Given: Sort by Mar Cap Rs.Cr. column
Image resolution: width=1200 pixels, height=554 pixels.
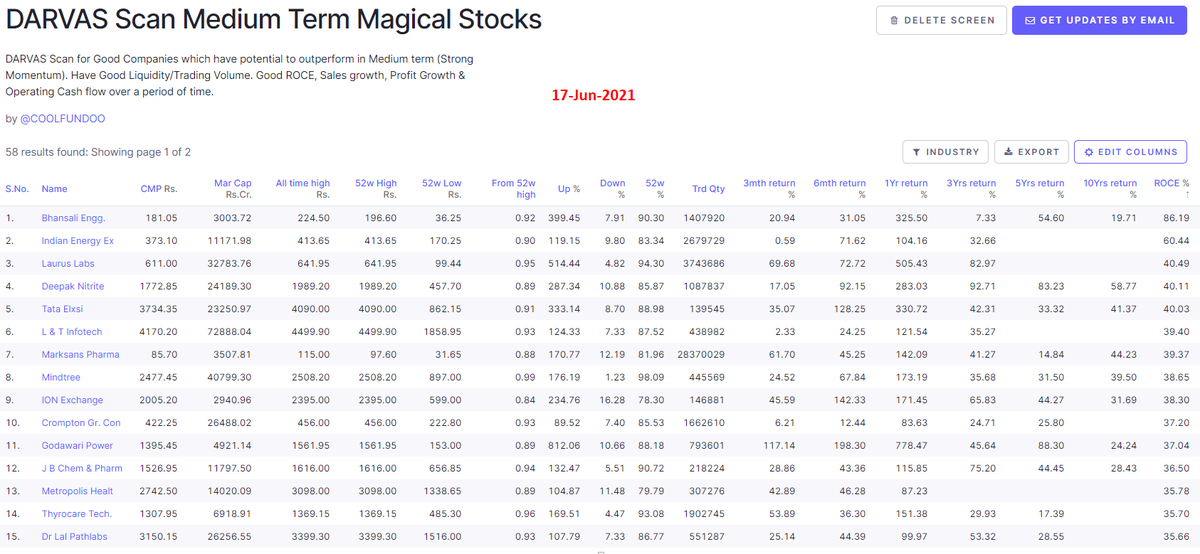Looking at the screenshot, I should [x=233, y=189].
